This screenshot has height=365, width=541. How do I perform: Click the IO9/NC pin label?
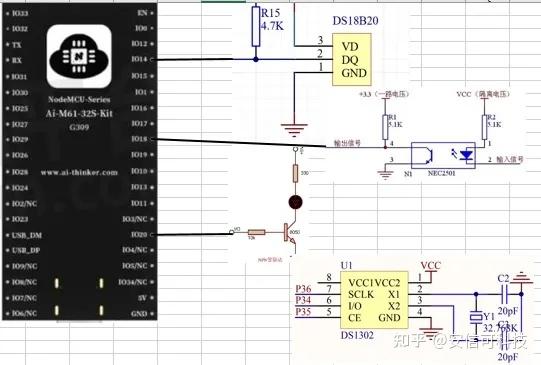point(24,266)
